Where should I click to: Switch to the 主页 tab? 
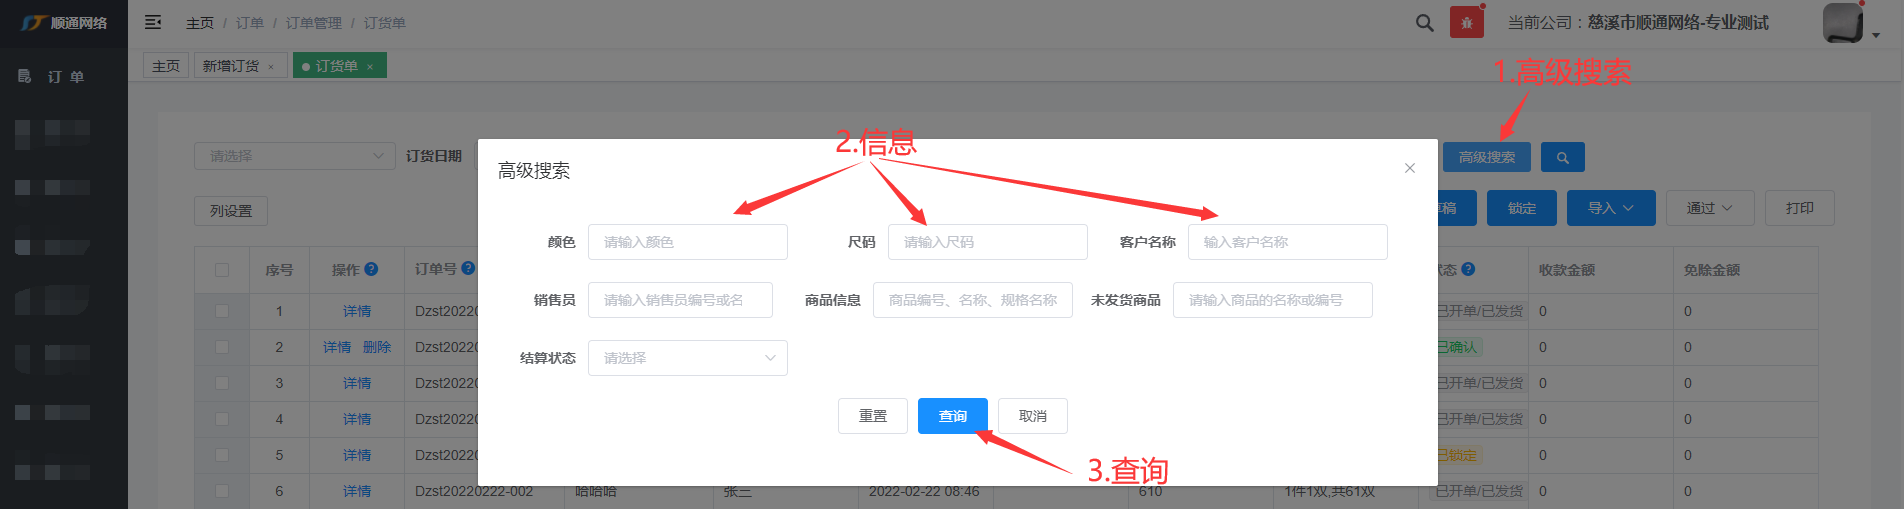[x=166, y=66]
